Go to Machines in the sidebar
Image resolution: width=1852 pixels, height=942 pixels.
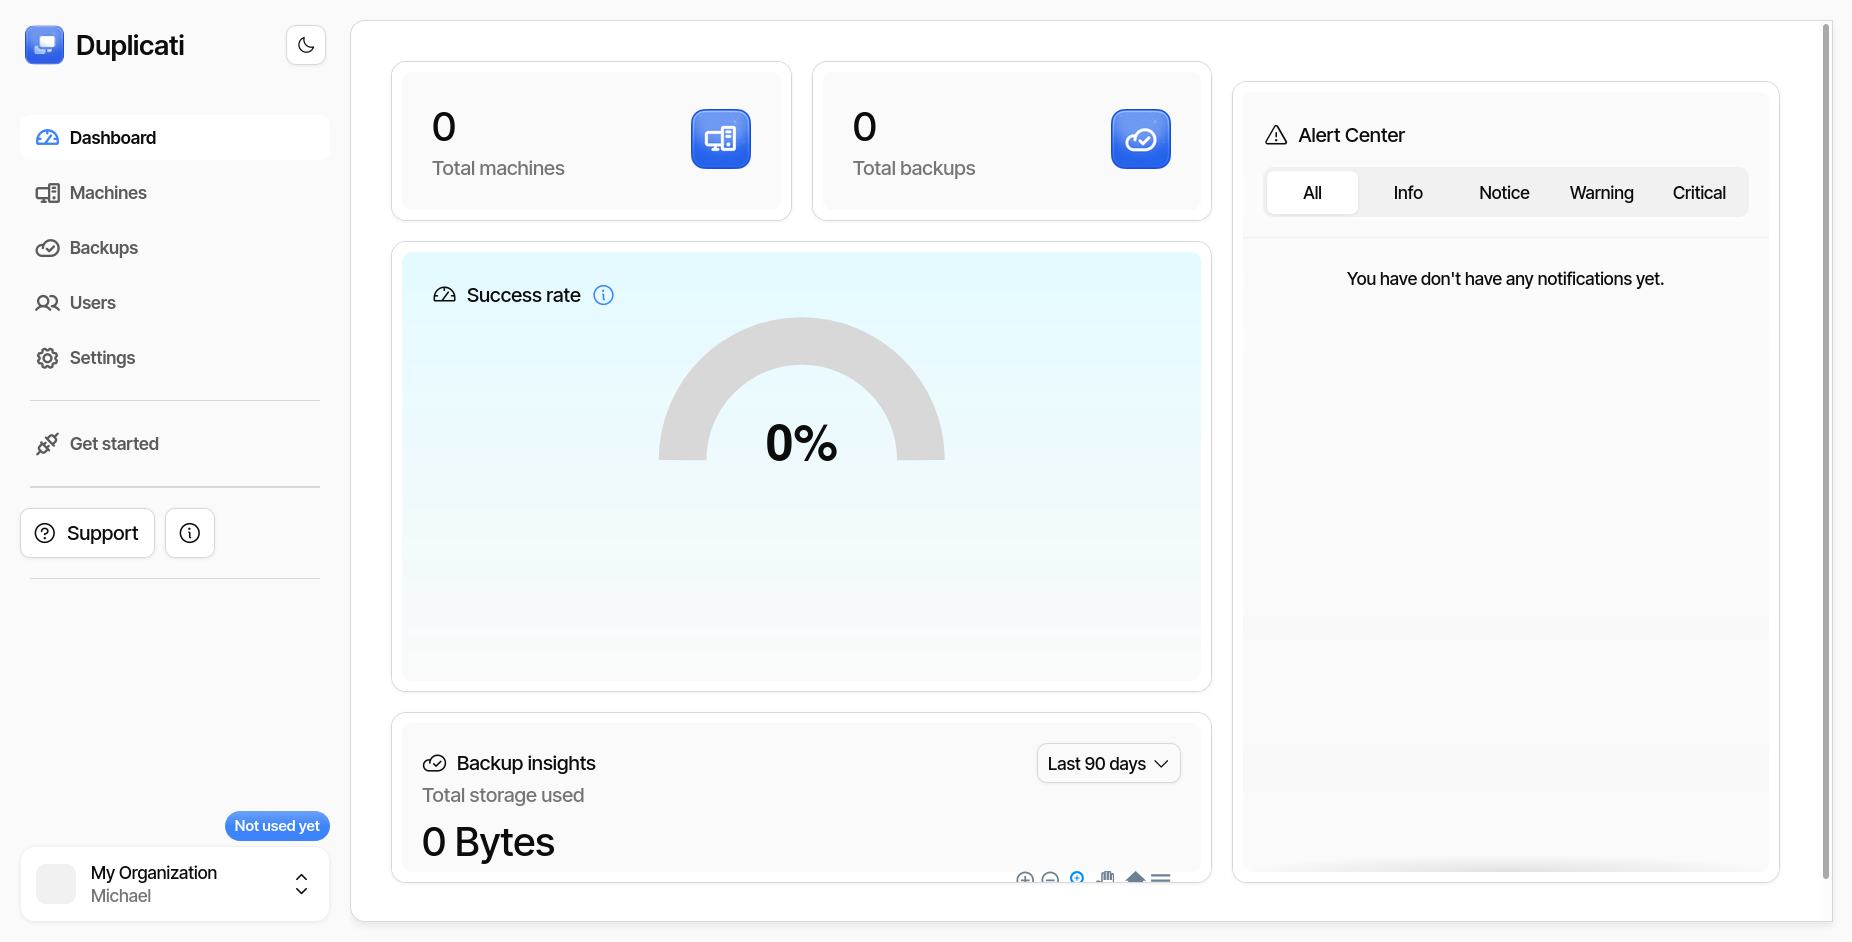tap(108, 193)
